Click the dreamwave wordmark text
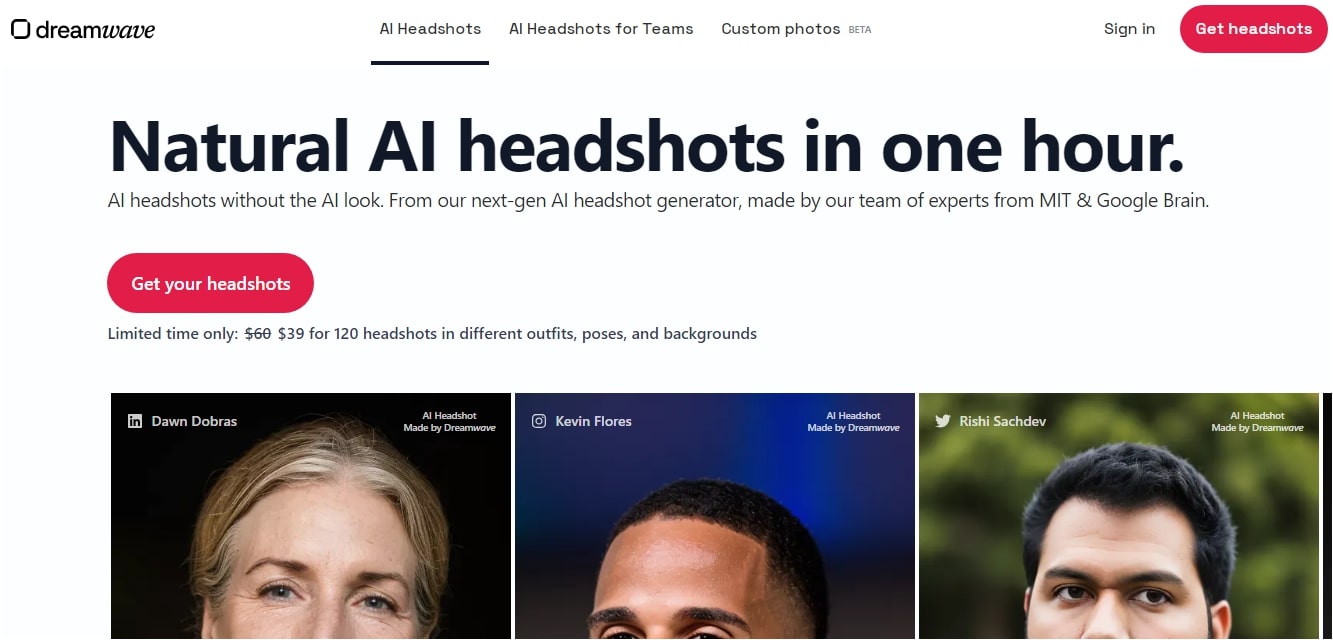Image resolution: width=1333 pixels, height=640 pixels. (x=96, y=29)
